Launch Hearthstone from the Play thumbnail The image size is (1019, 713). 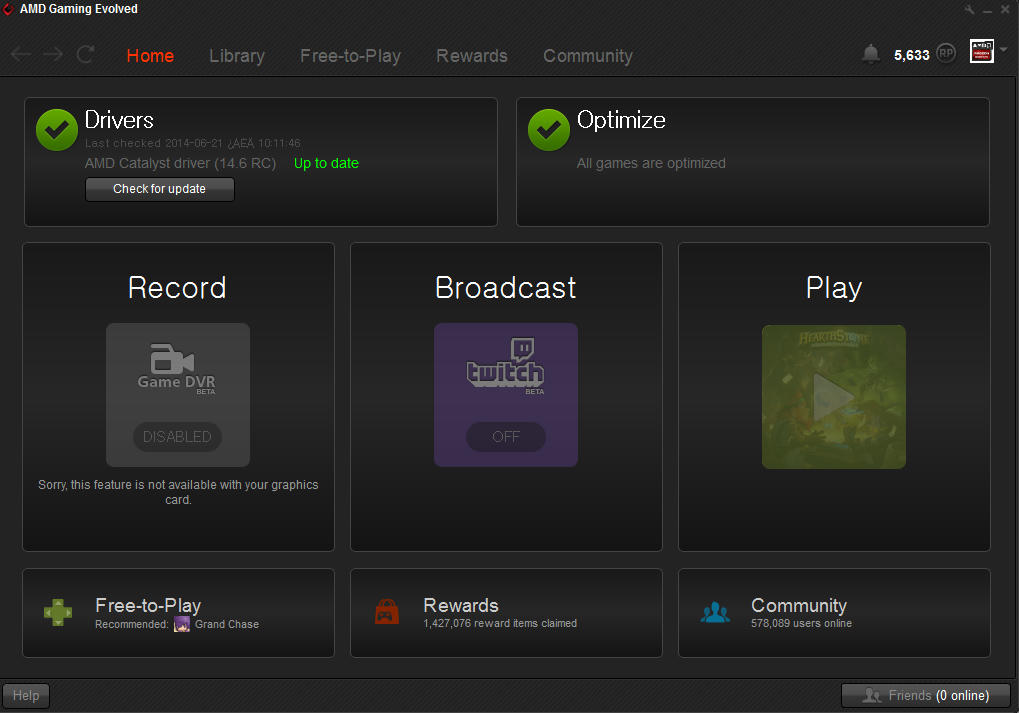pos(834,396)
